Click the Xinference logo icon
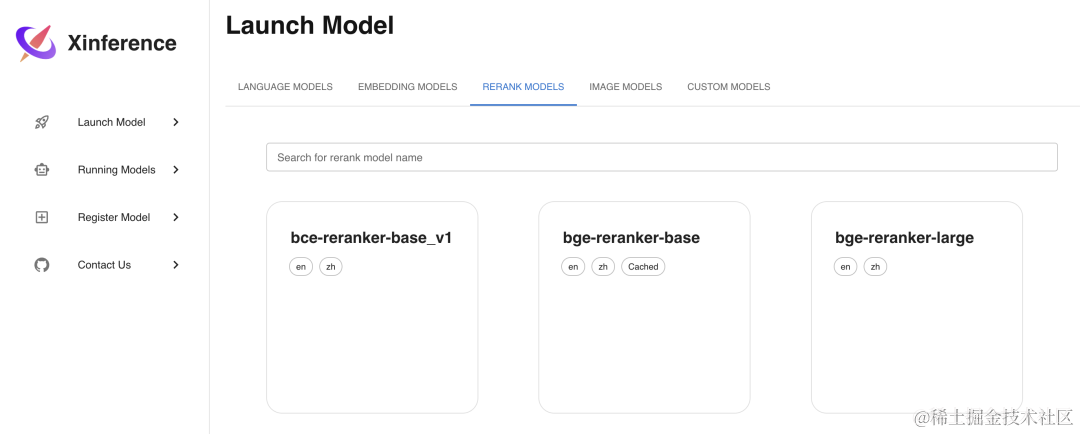This screenshot has height=434, width=1080. coord(37,43)
